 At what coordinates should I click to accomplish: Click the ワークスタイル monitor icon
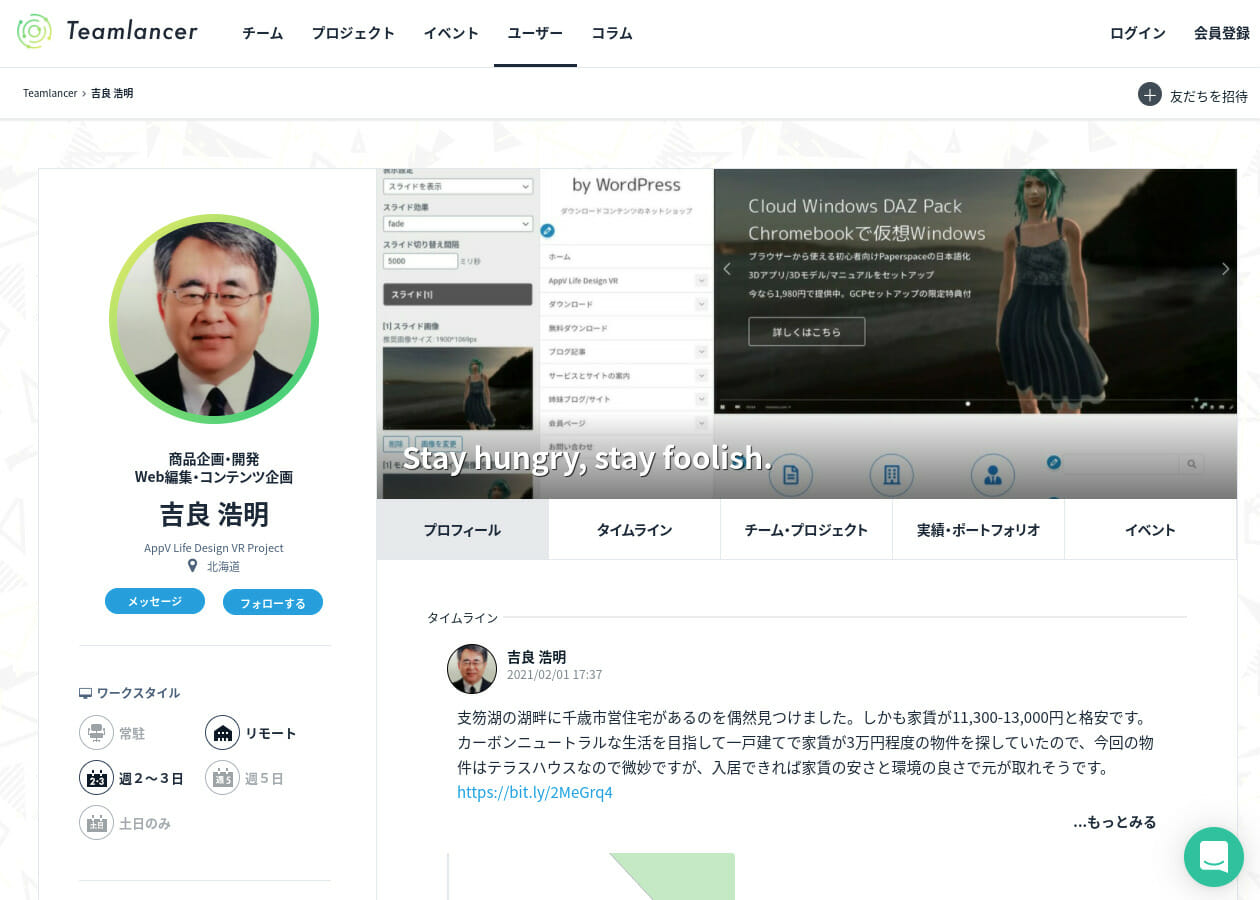point(85,693)
